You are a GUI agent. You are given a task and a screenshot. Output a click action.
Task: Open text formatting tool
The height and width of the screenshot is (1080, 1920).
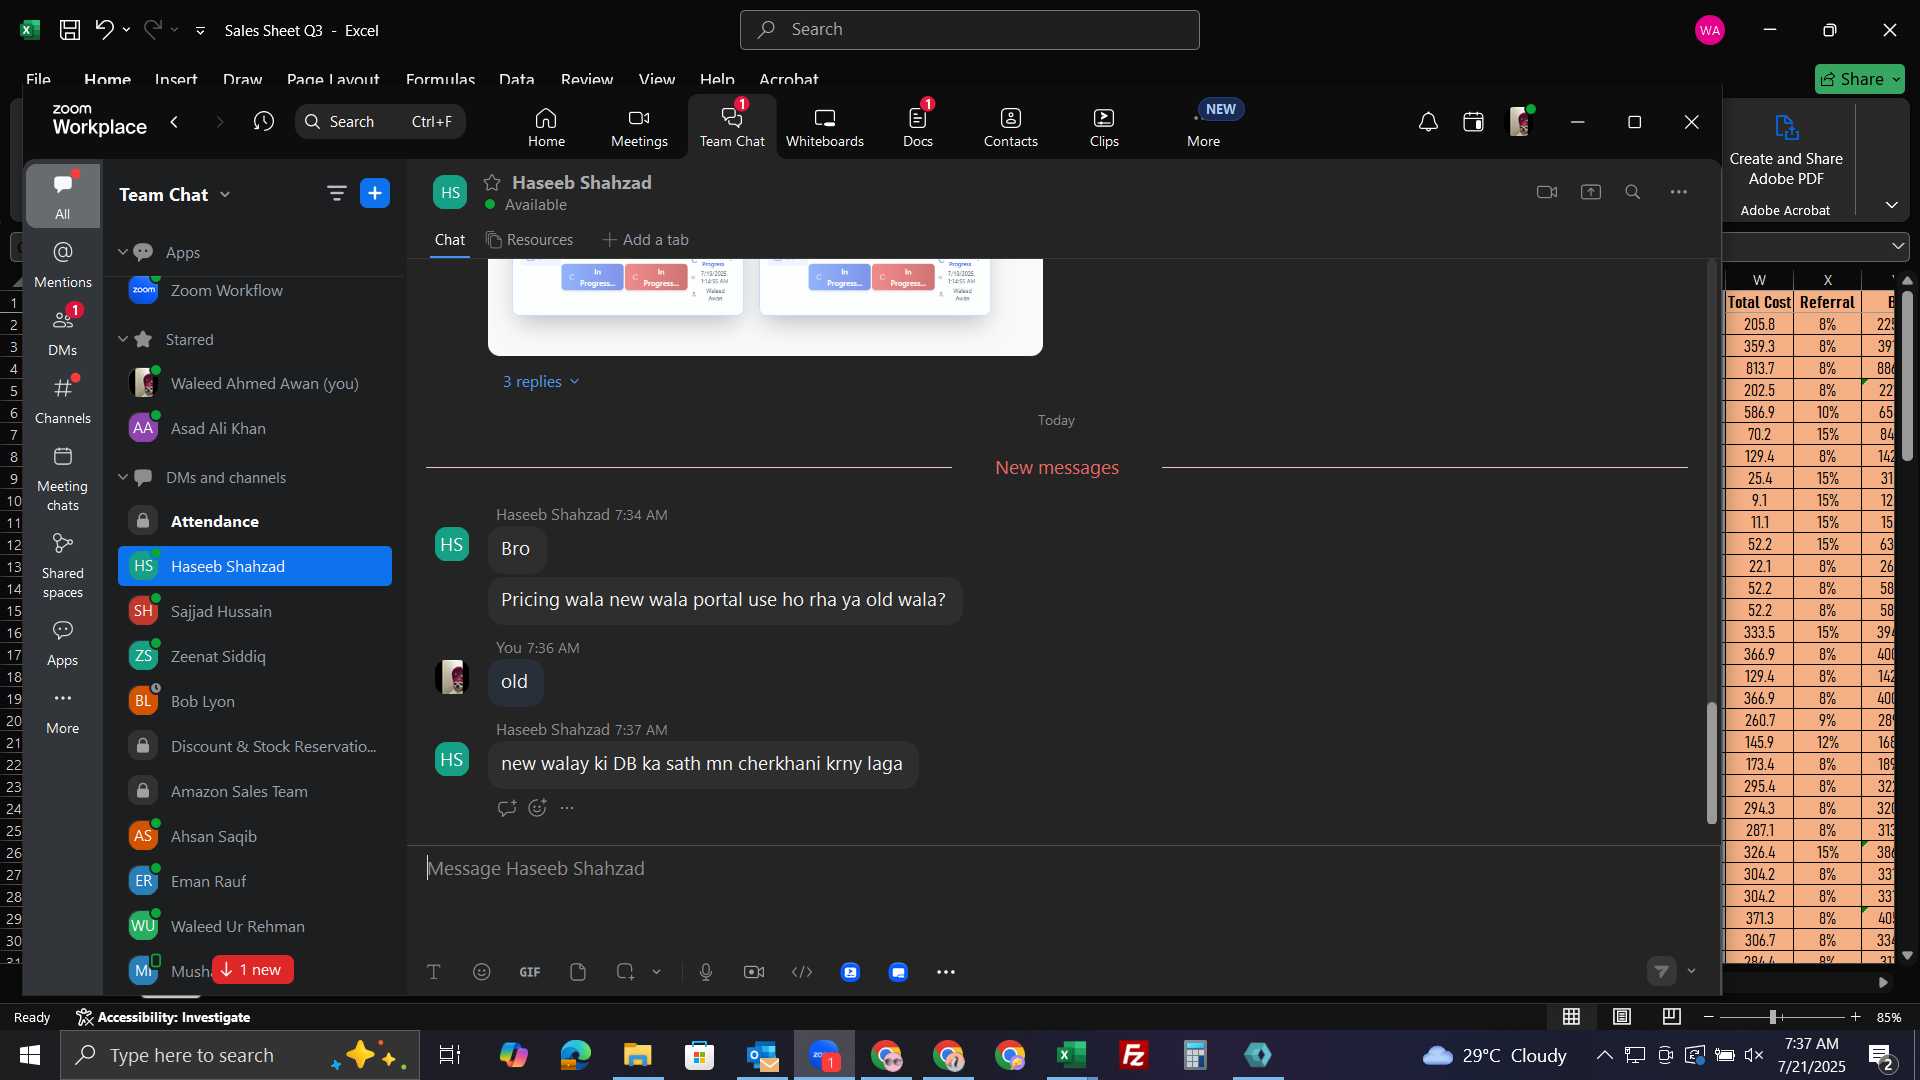[434, 972]
